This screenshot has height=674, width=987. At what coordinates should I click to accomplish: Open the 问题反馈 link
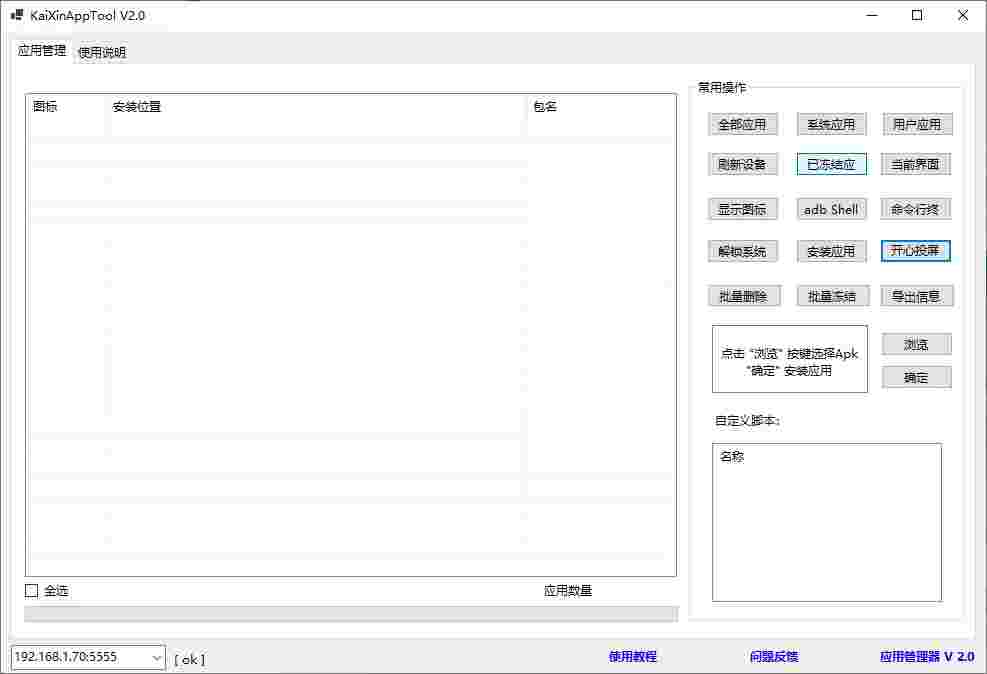(x=774, y=656)
